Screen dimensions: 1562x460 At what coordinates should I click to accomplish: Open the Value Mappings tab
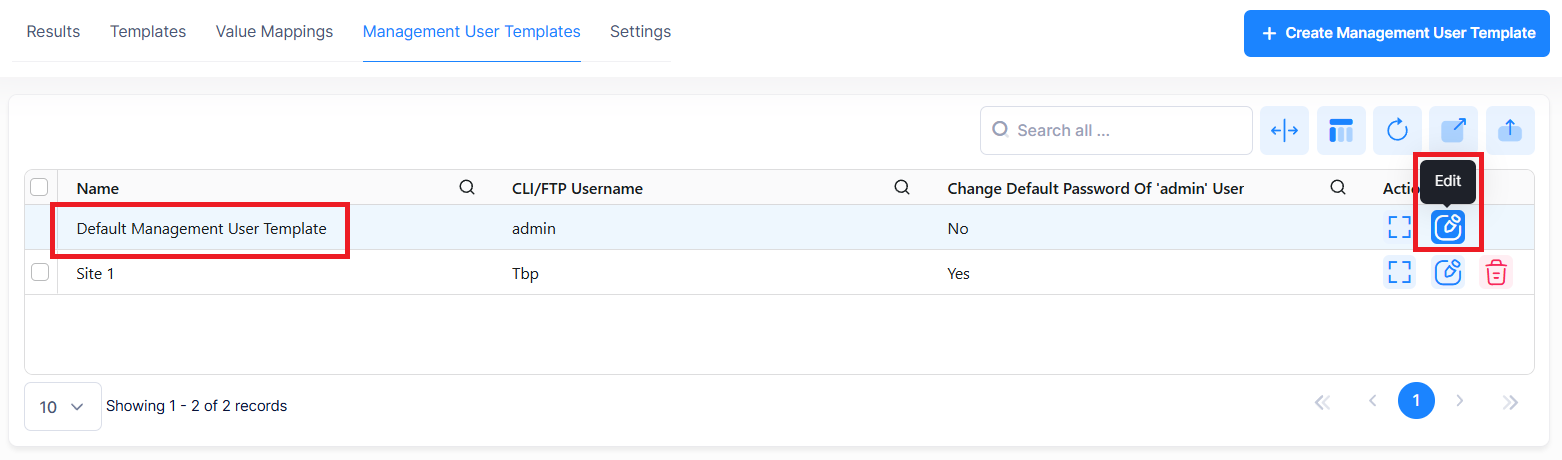point(274,32)
